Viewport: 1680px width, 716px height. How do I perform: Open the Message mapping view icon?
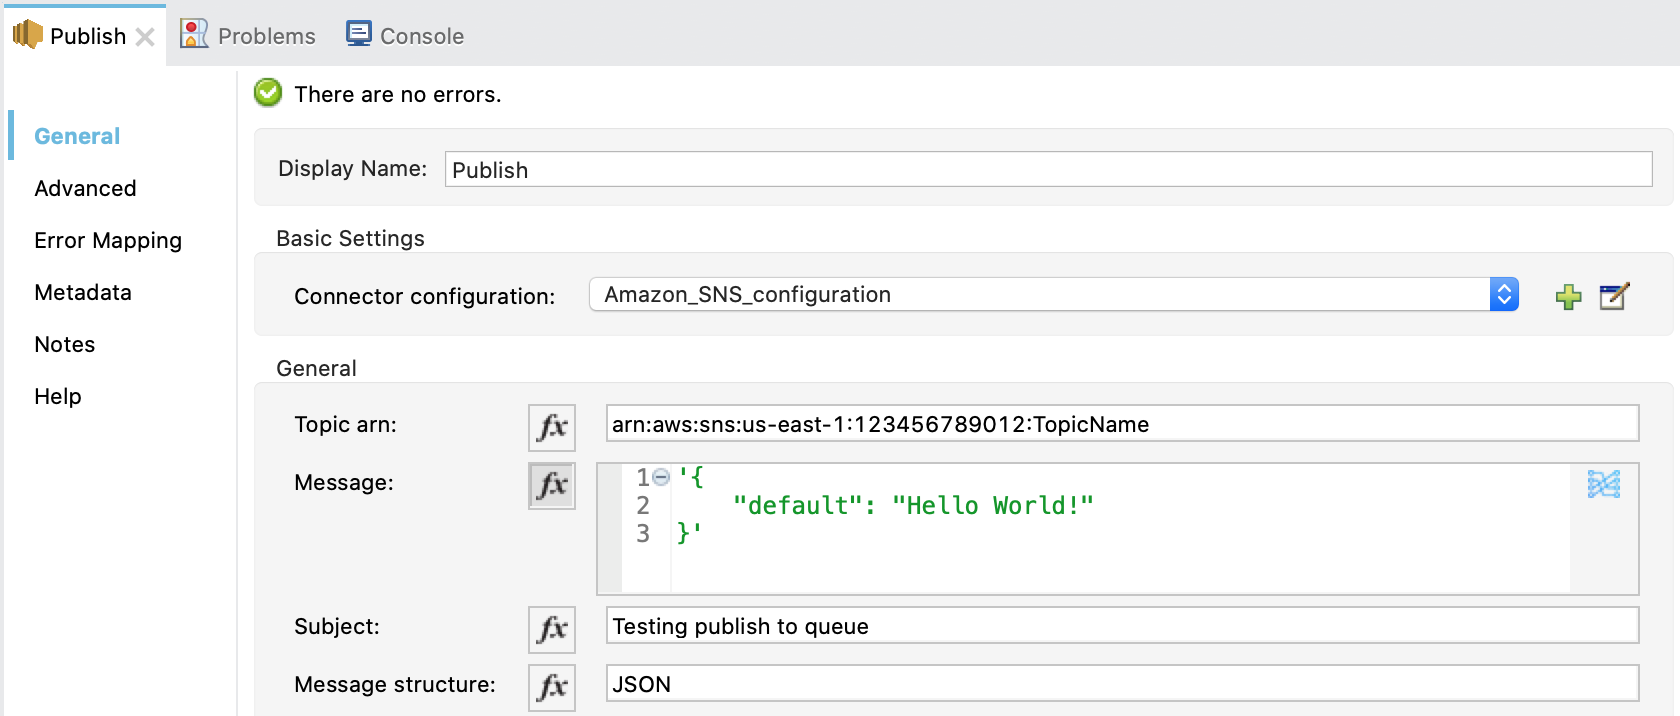click(1604, 484)
